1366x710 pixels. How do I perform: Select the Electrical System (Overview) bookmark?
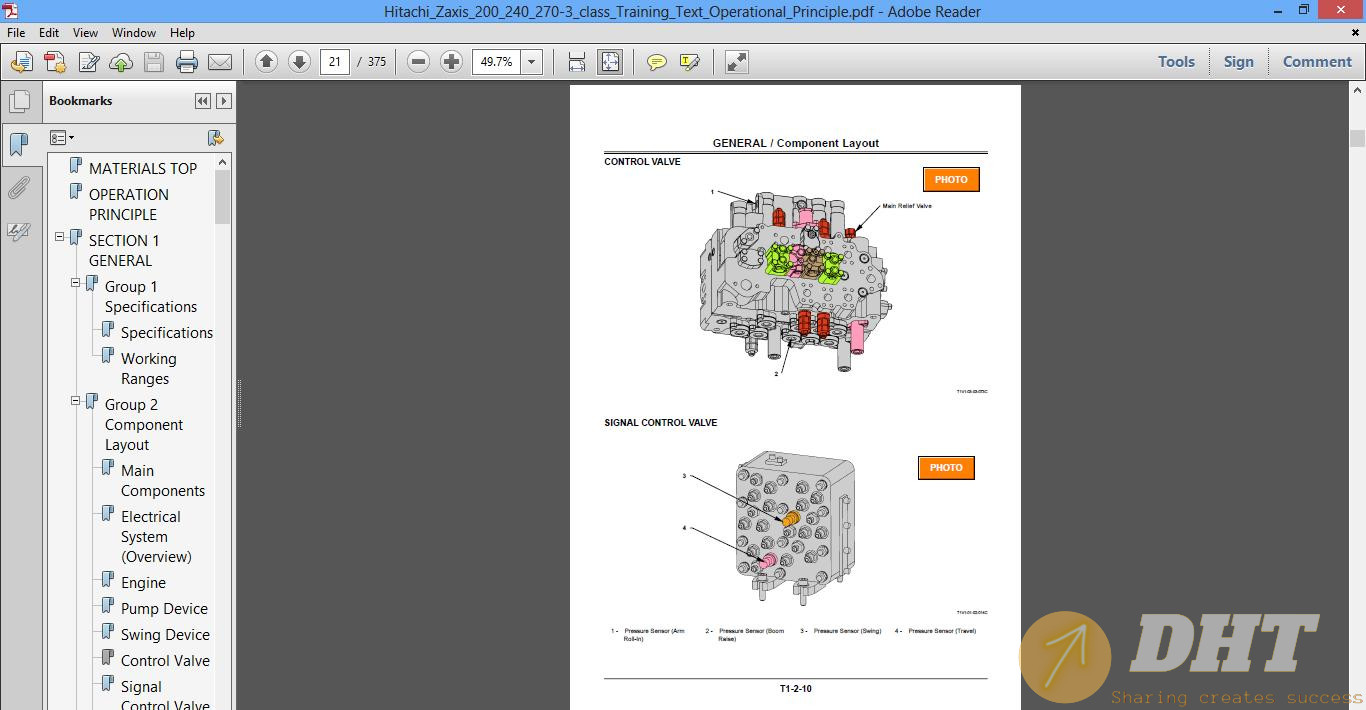[x=156, y=537]
